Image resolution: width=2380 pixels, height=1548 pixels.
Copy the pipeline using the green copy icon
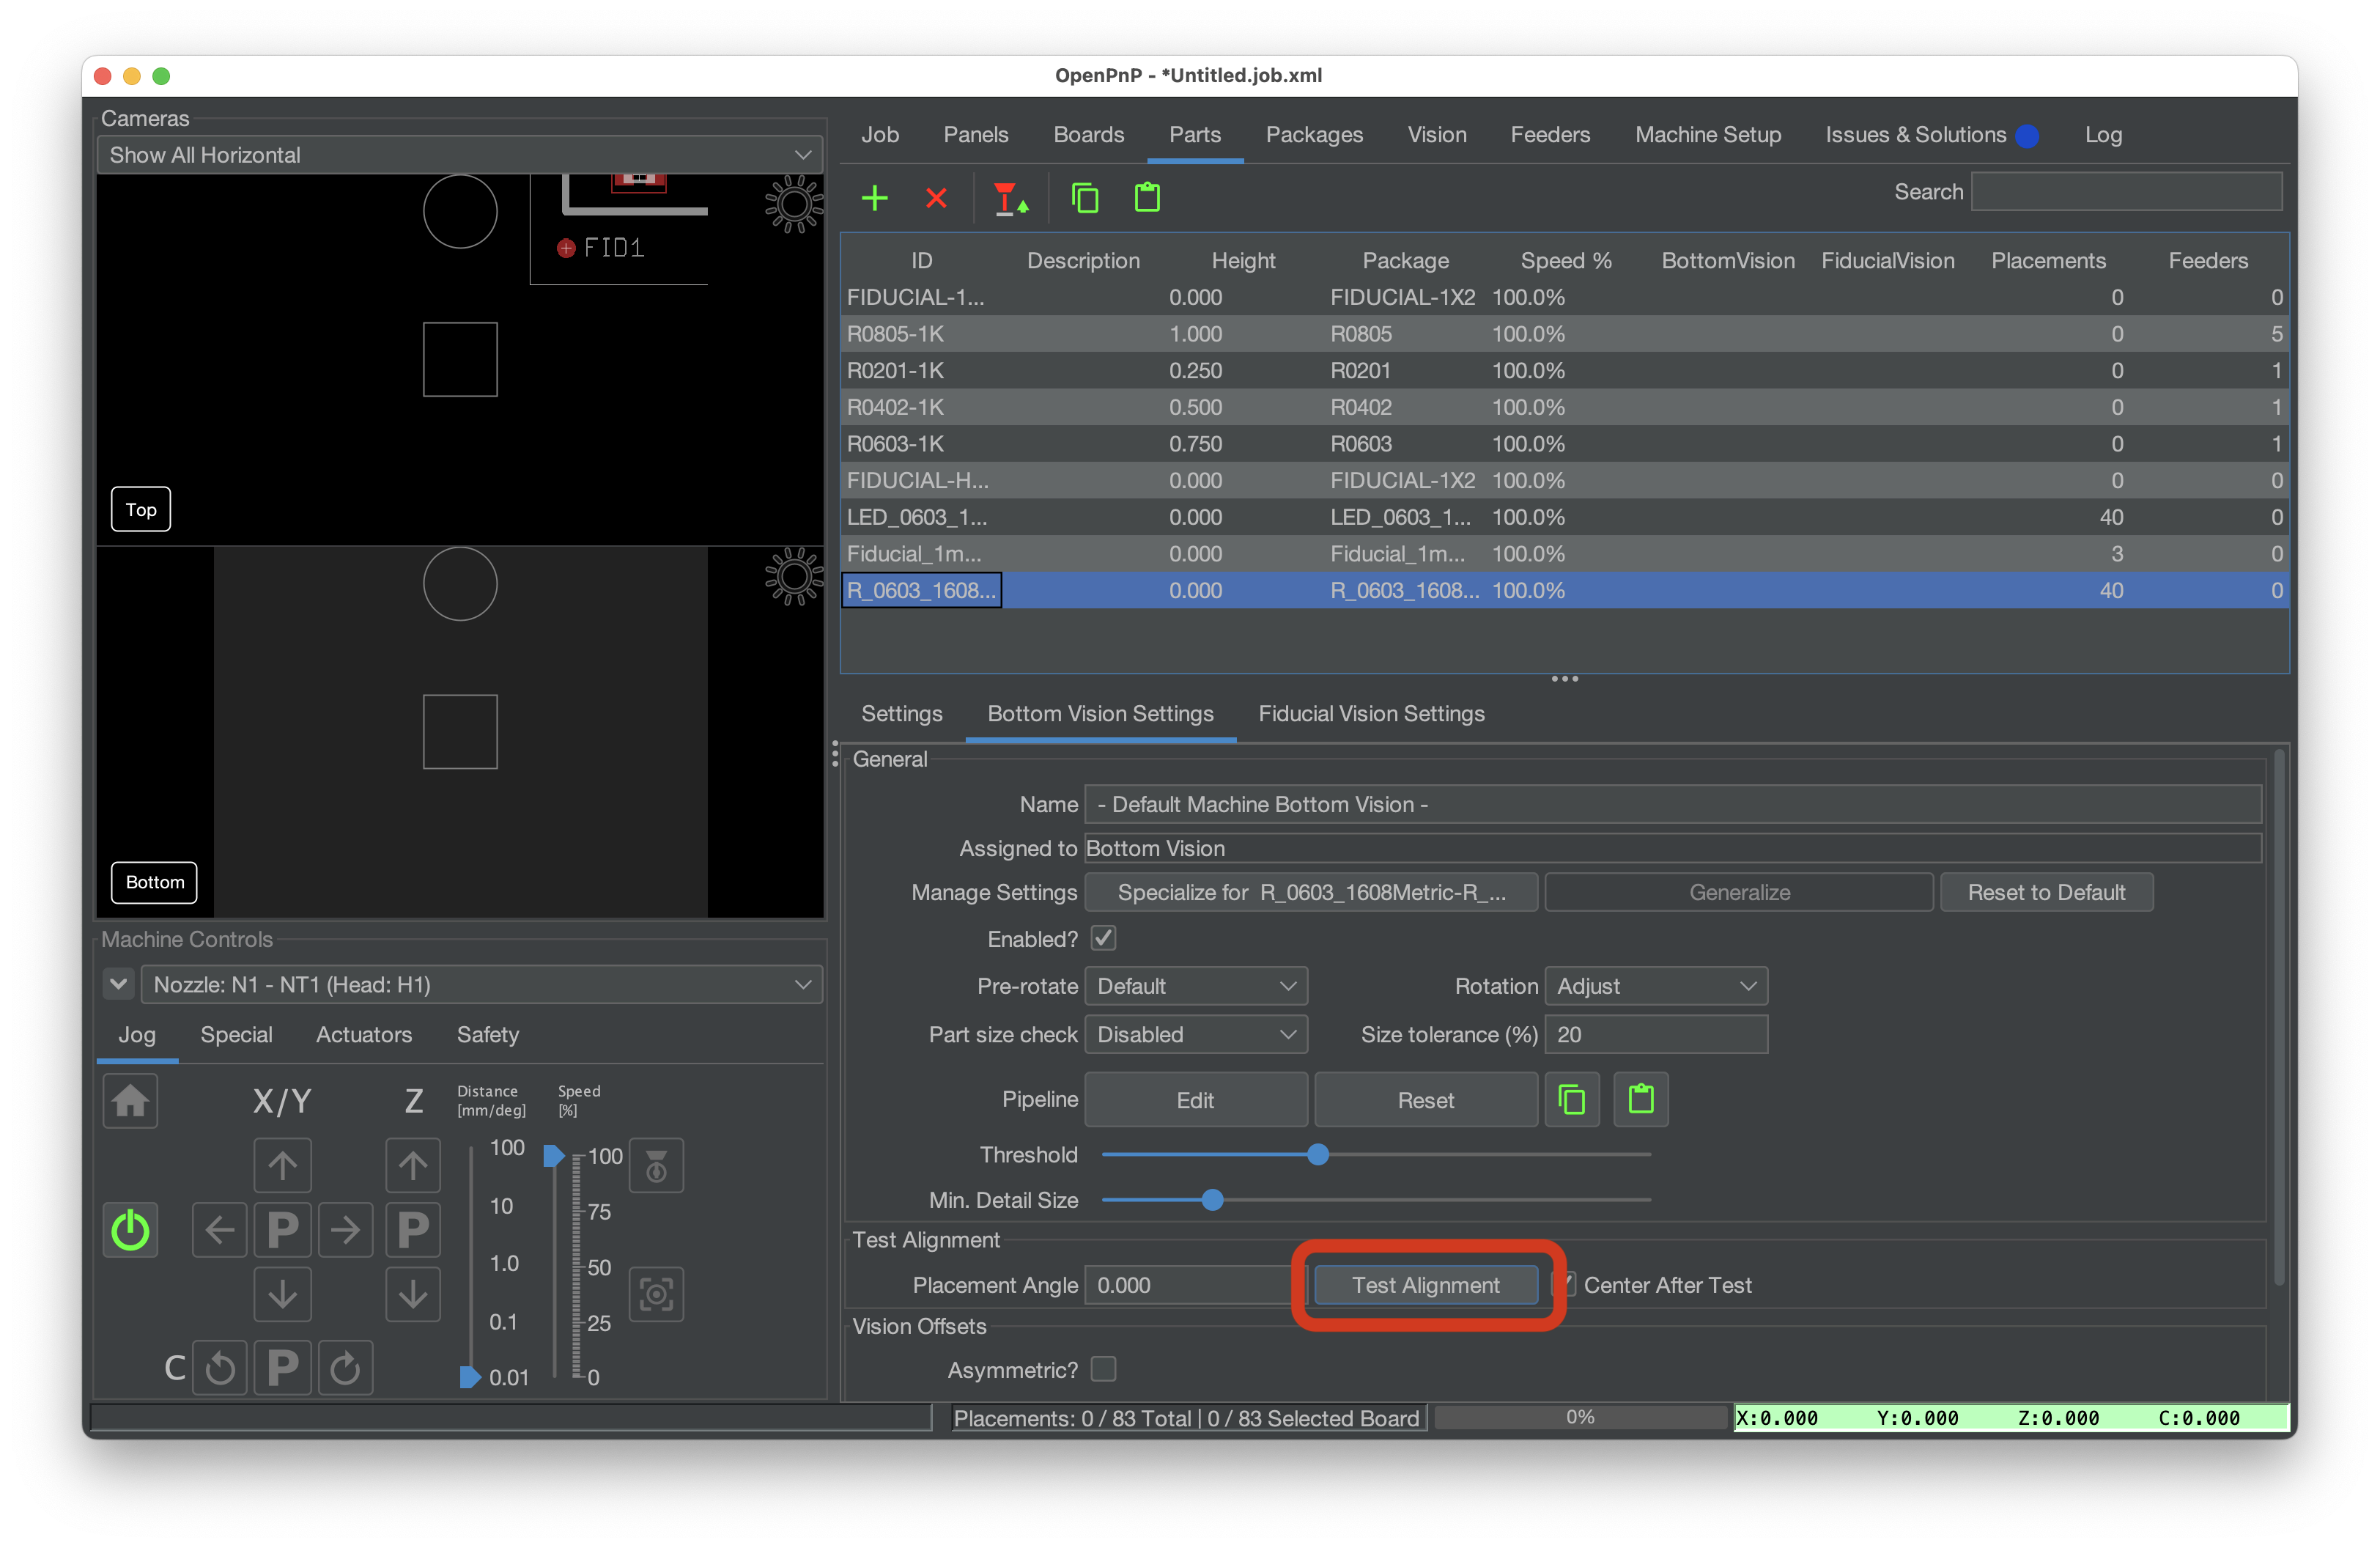(x=1571, y=1100)
